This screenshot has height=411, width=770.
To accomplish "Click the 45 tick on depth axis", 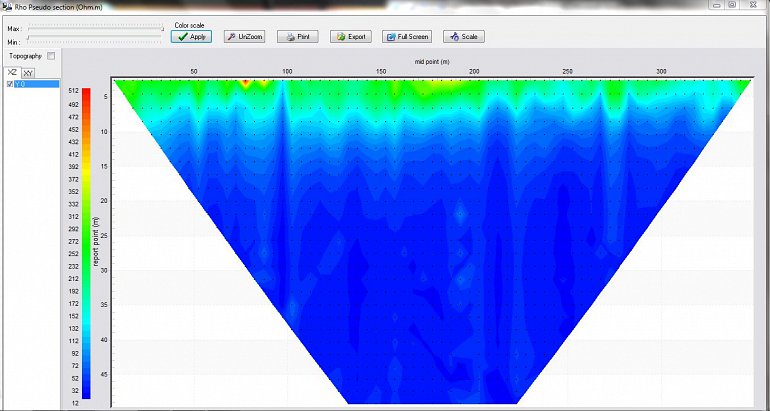I will tap(104, 375).
